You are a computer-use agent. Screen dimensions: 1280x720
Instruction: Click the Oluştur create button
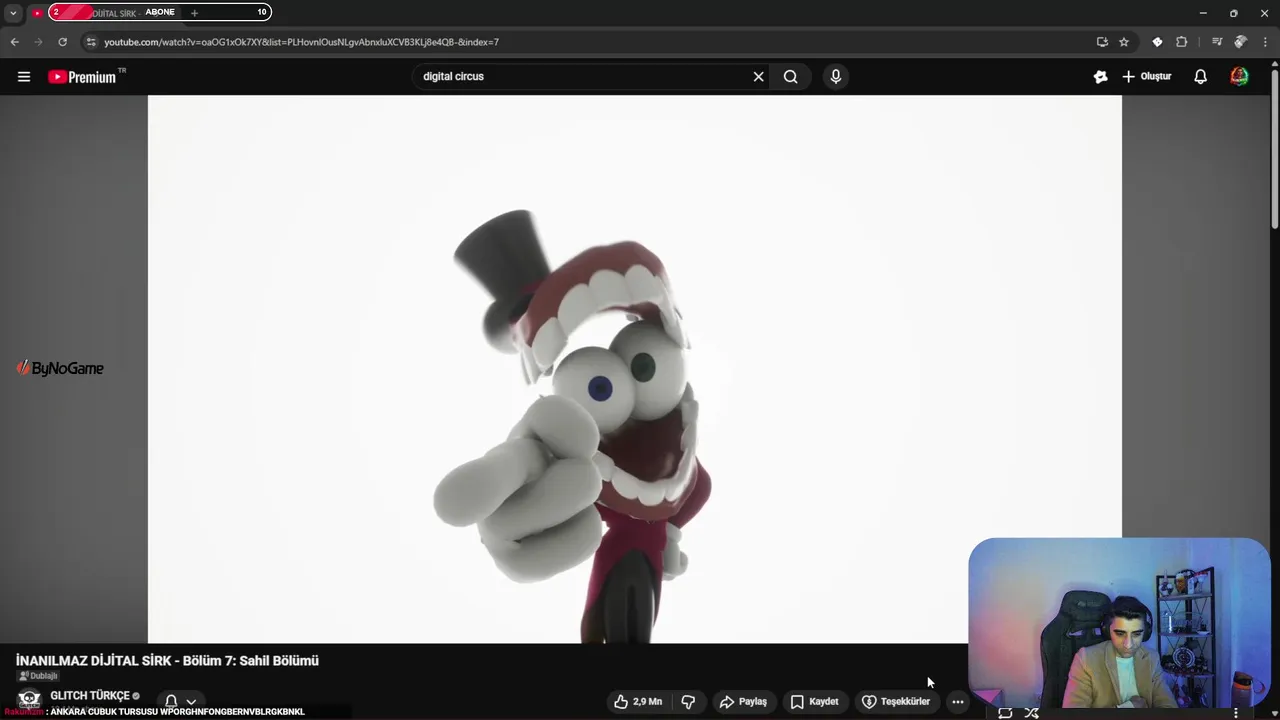point(1146,77)
